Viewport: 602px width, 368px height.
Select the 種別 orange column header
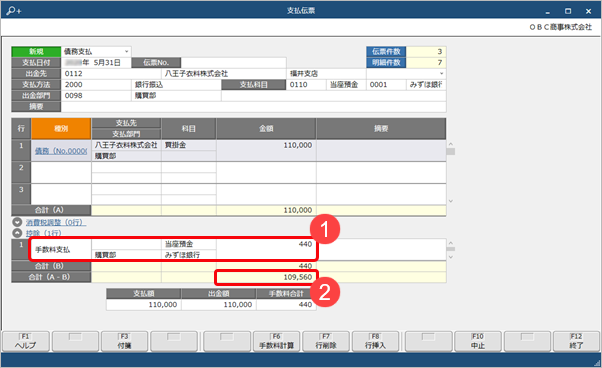pos(61,129)
